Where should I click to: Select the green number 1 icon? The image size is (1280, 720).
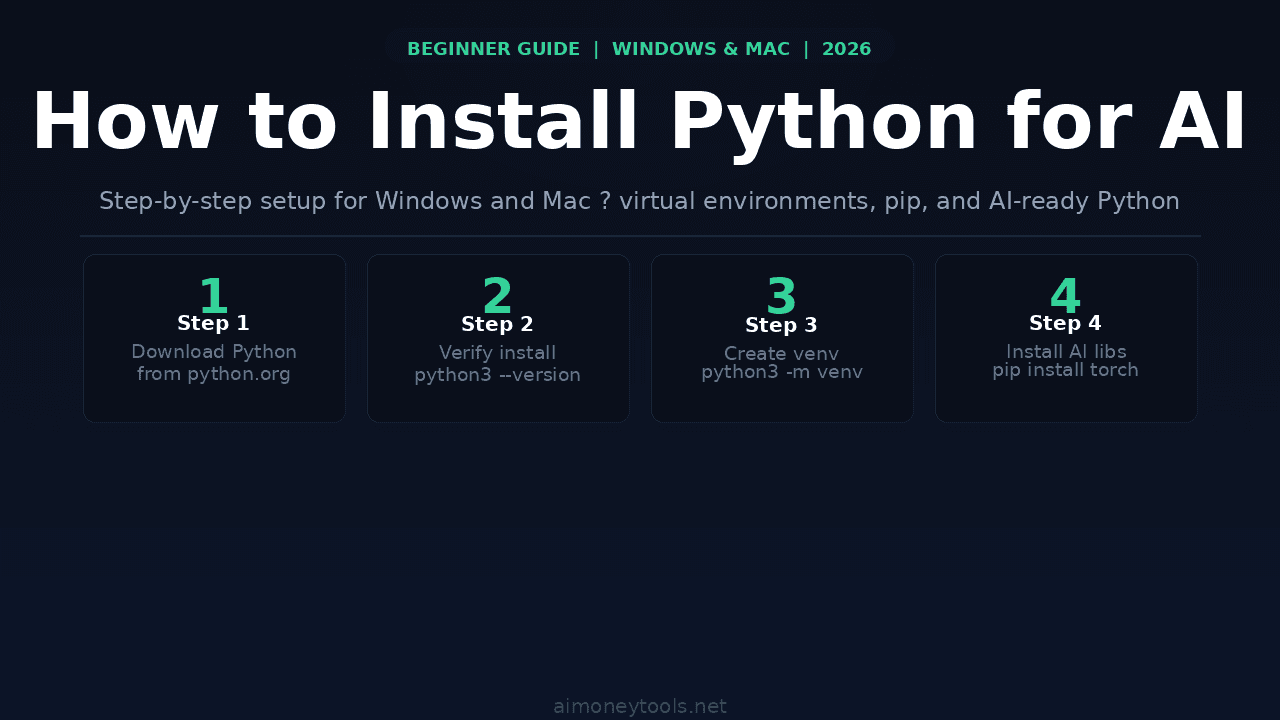[x=213, y=295]
